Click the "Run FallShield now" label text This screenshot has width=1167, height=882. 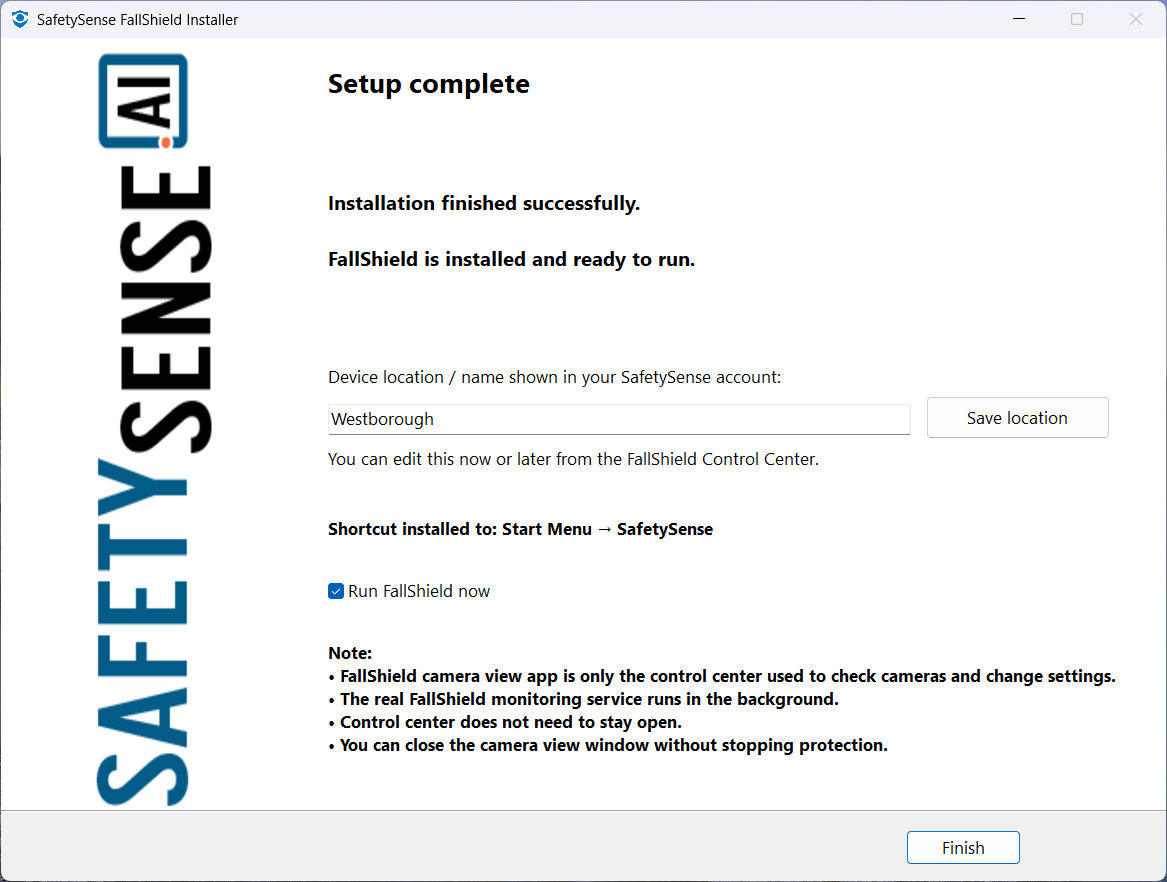click(419, 591)
